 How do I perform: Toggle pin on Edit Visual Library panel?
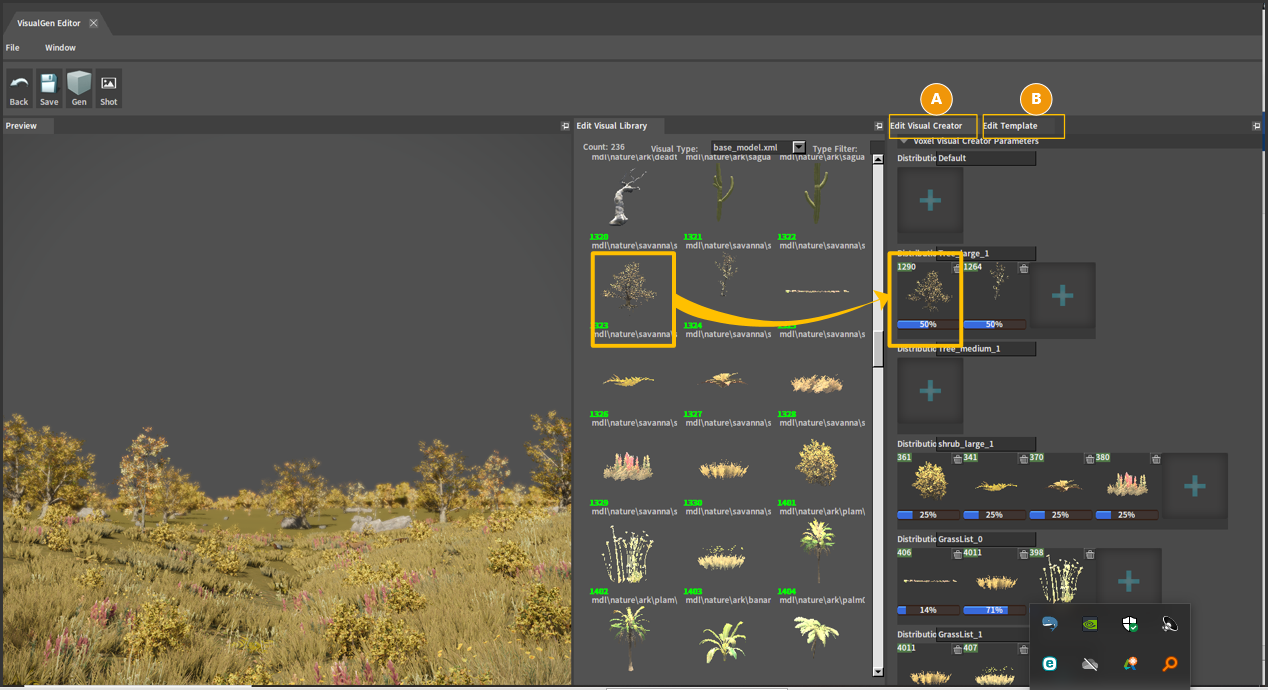[x=877, y=126]
